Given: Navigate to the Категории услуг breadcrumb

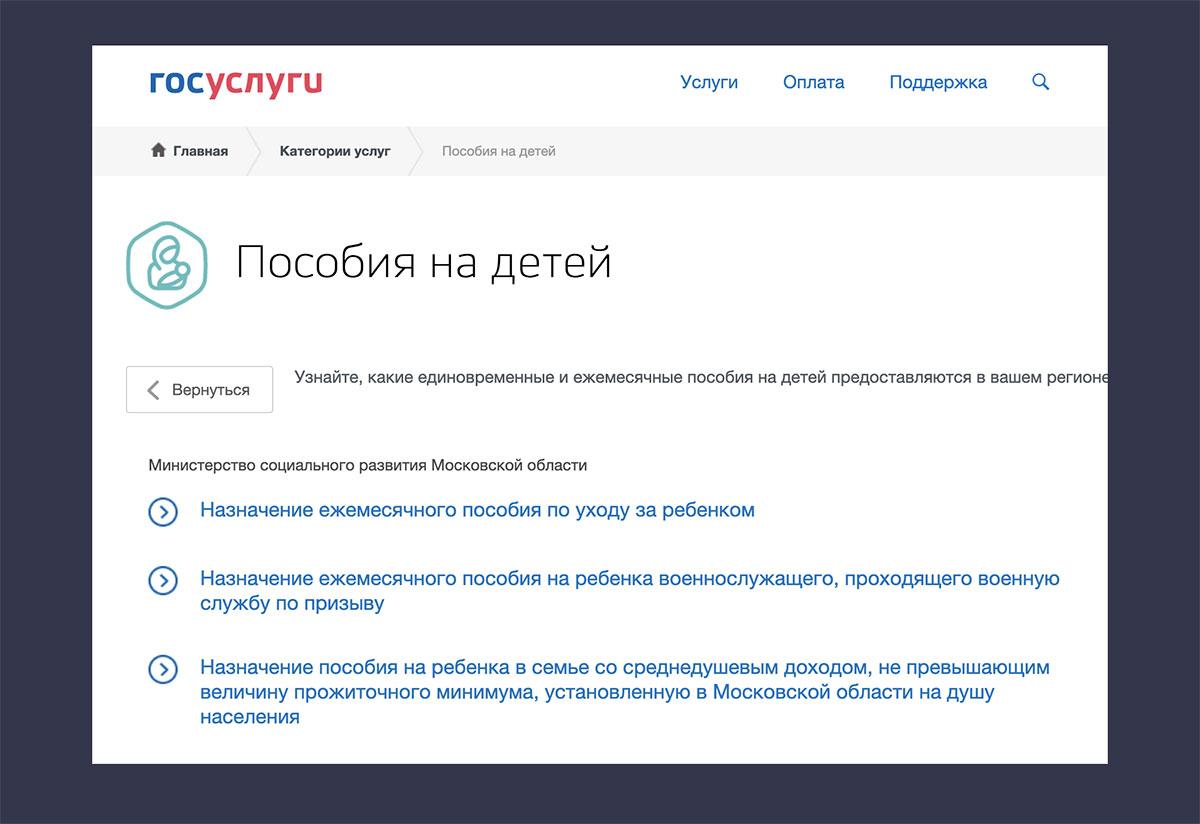Looking at the screenshot, I should [x=335, y=151].
